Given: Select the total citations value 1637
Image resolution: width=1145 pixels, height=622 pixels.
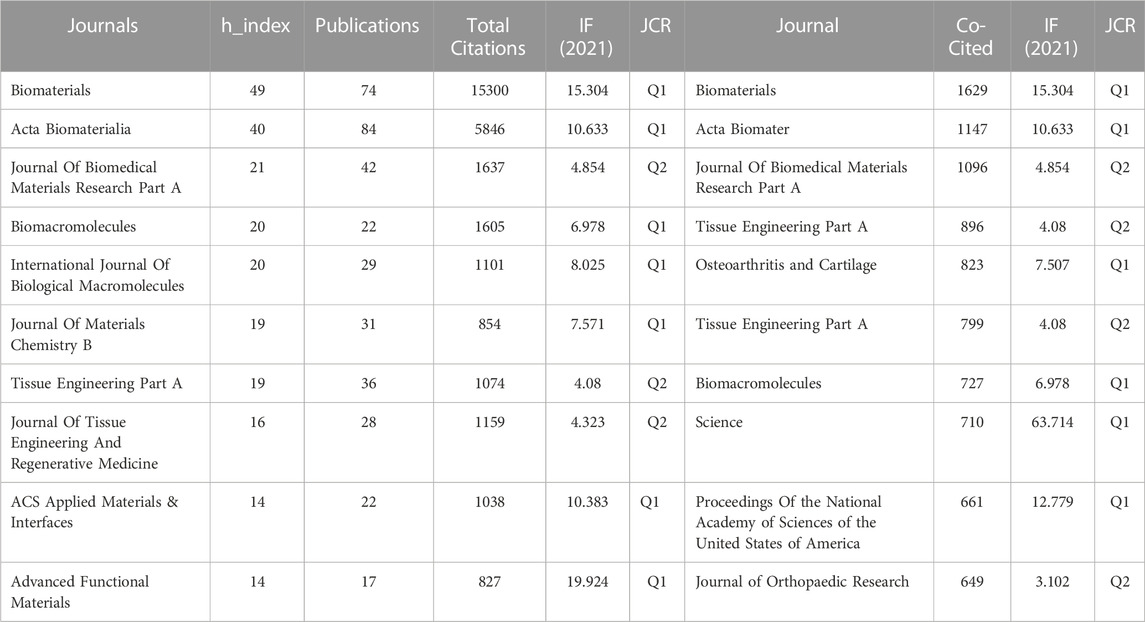Looking at the screenshot, I should tap(489, 167).
